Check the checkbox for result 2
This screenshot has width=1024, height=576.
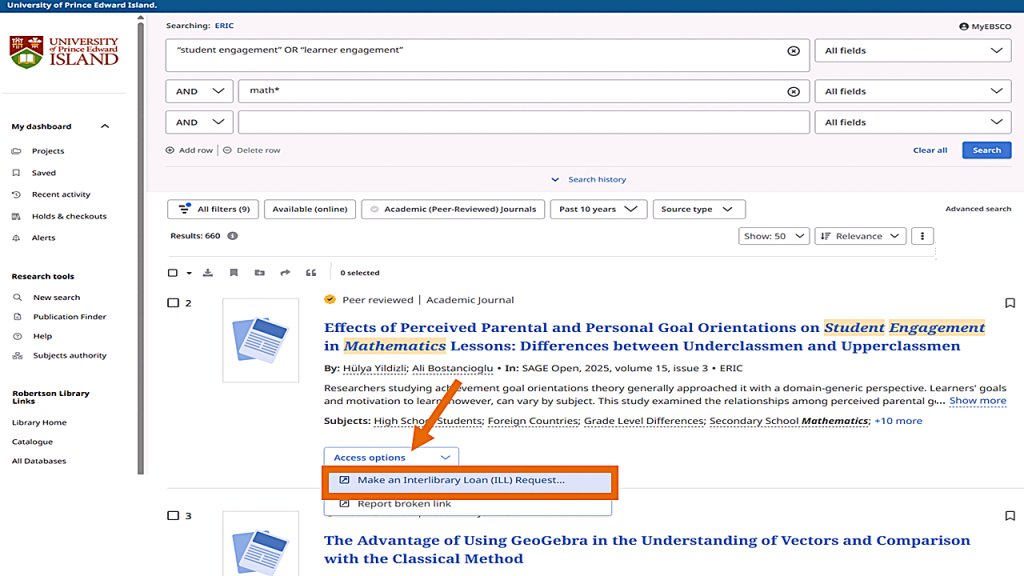click(173, 303)
